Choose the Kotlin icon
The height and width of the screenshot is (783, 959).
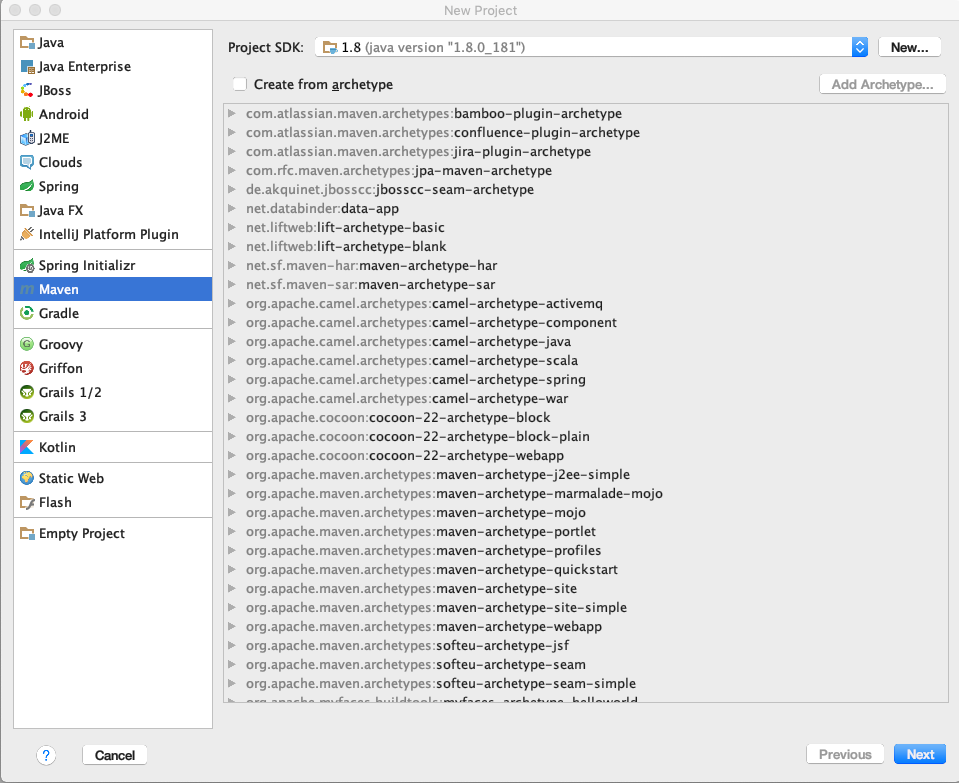(27, 447)
